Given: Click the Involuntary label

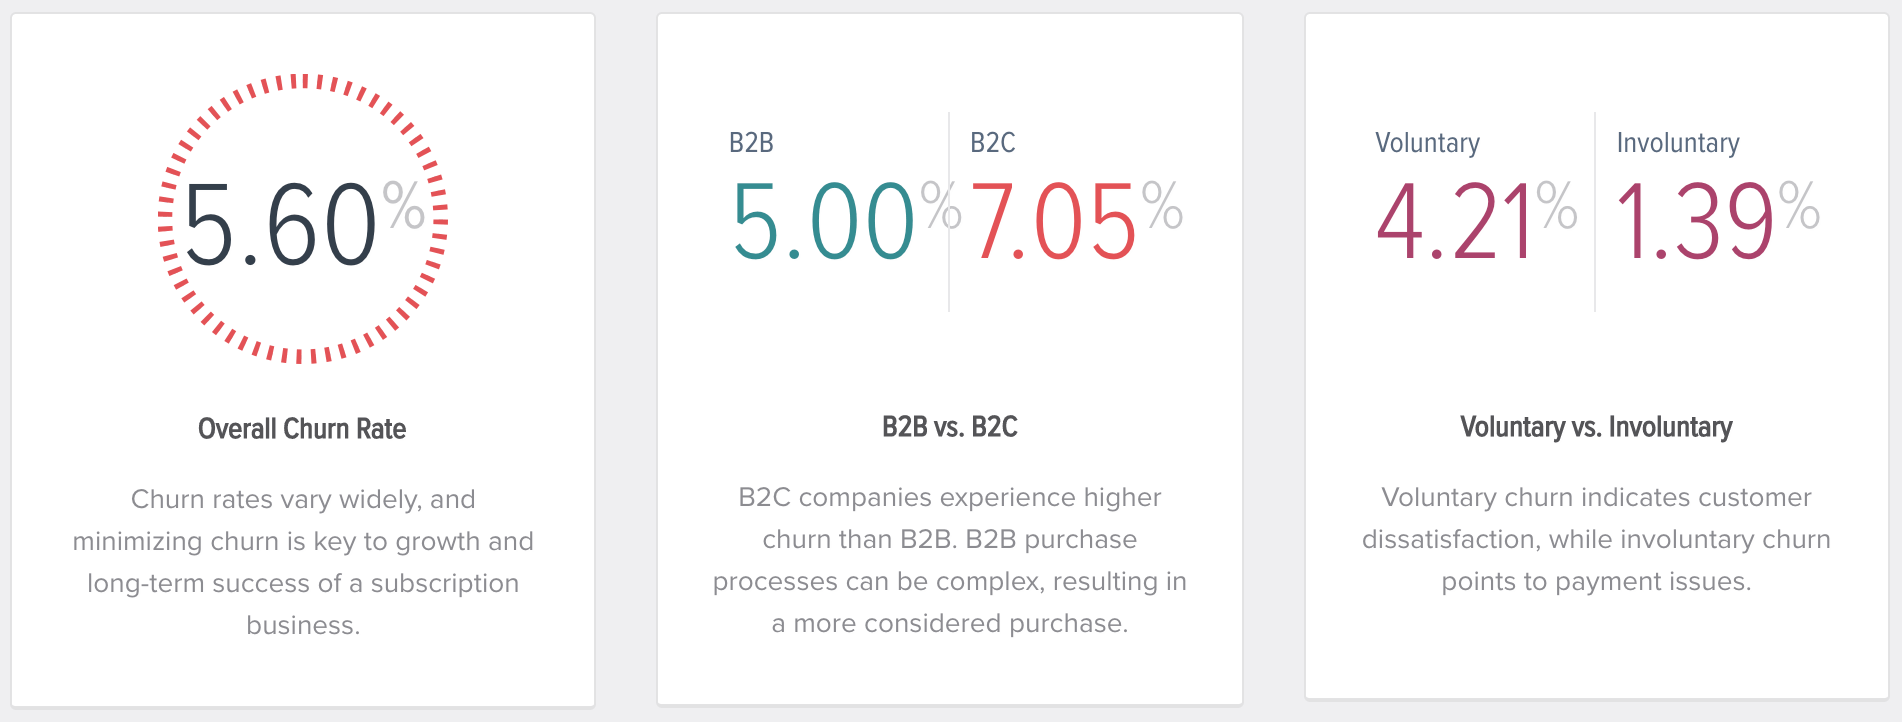Looking at the screenshot, I should [x=1678, y=143].
